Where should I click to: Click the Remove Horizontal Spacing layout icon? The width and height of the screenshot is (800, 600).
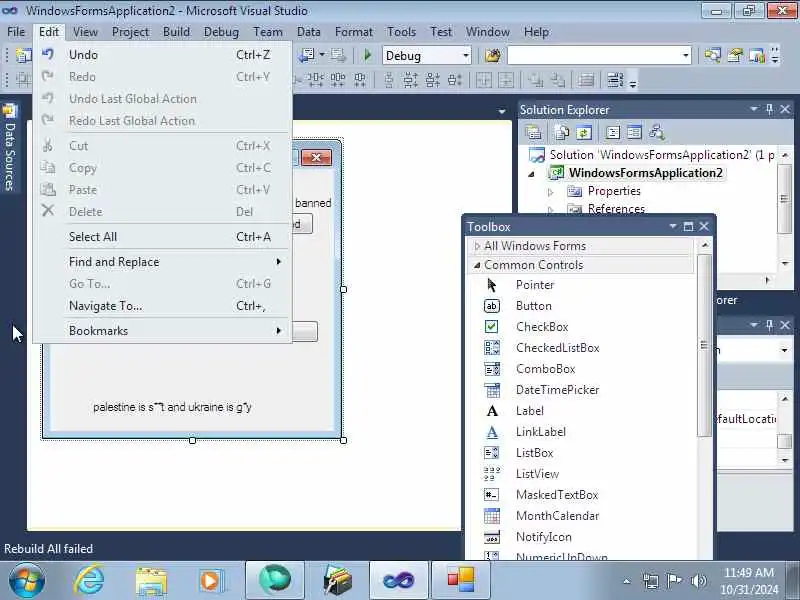pyautogui.click(x=360, y=80)
